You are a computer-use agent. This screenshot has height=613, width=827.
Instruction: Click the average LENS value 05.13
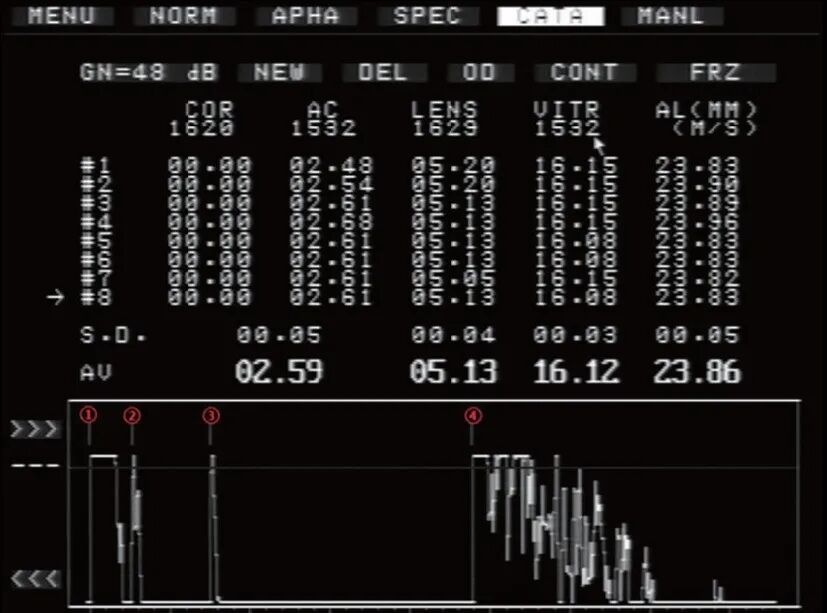453,371
